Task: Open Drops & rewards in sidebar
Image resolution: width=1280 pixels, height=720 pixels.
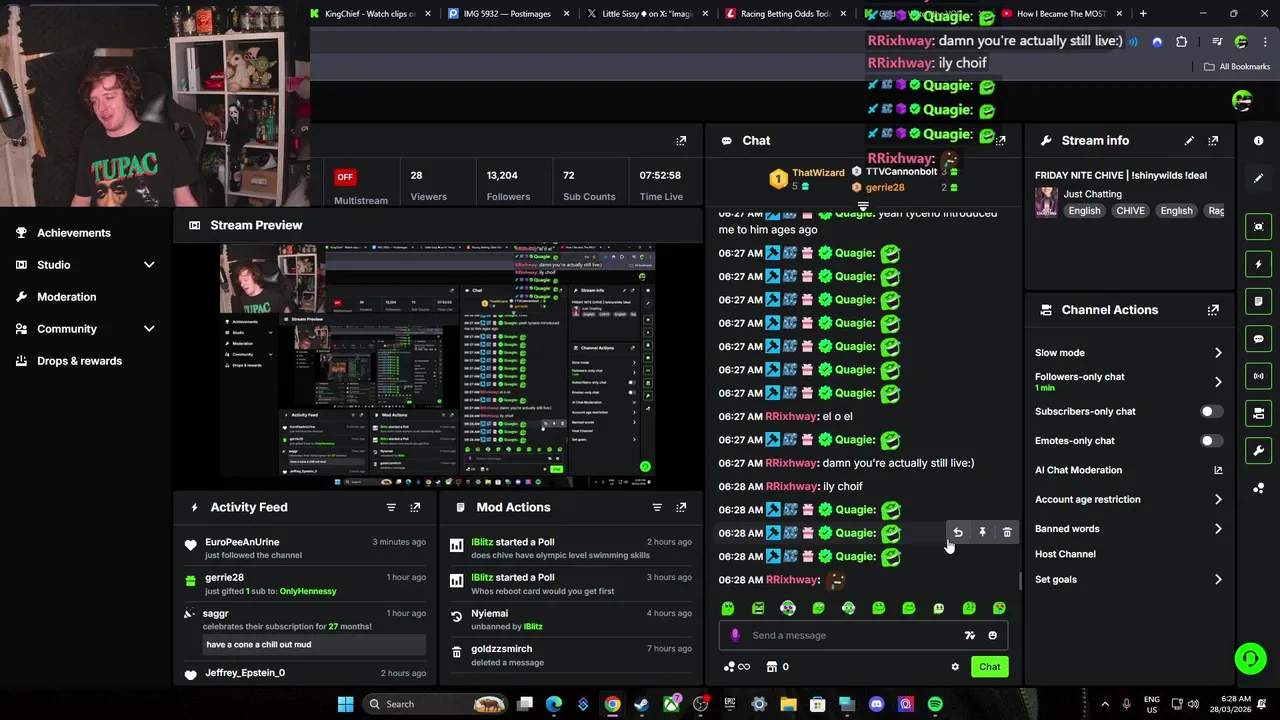Action: point(79,361)
